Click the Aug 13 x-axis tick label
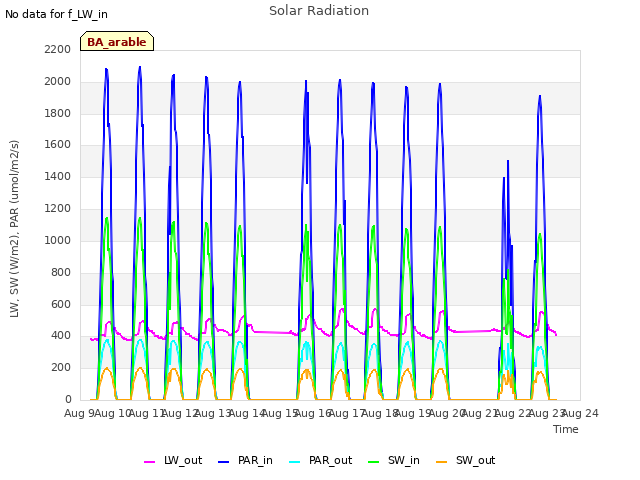The height and width of the screenshot is (480, 640). (x=213, y=413)
